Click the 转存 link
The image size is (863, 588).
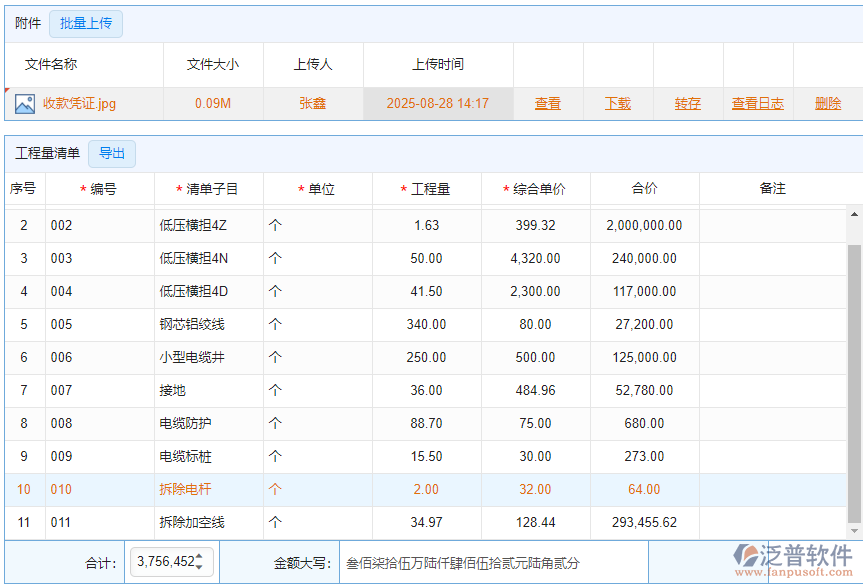point(688,103)
